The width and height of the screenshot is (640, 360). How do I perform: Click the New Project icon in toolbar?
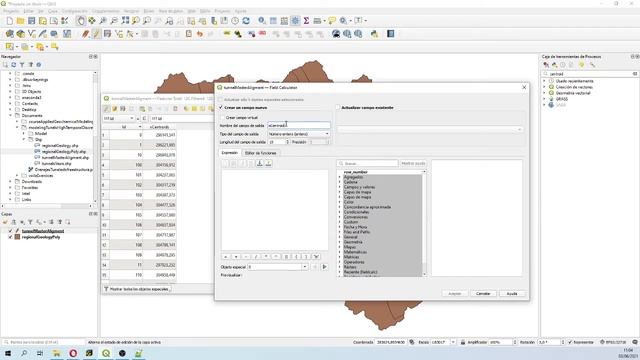9,21
